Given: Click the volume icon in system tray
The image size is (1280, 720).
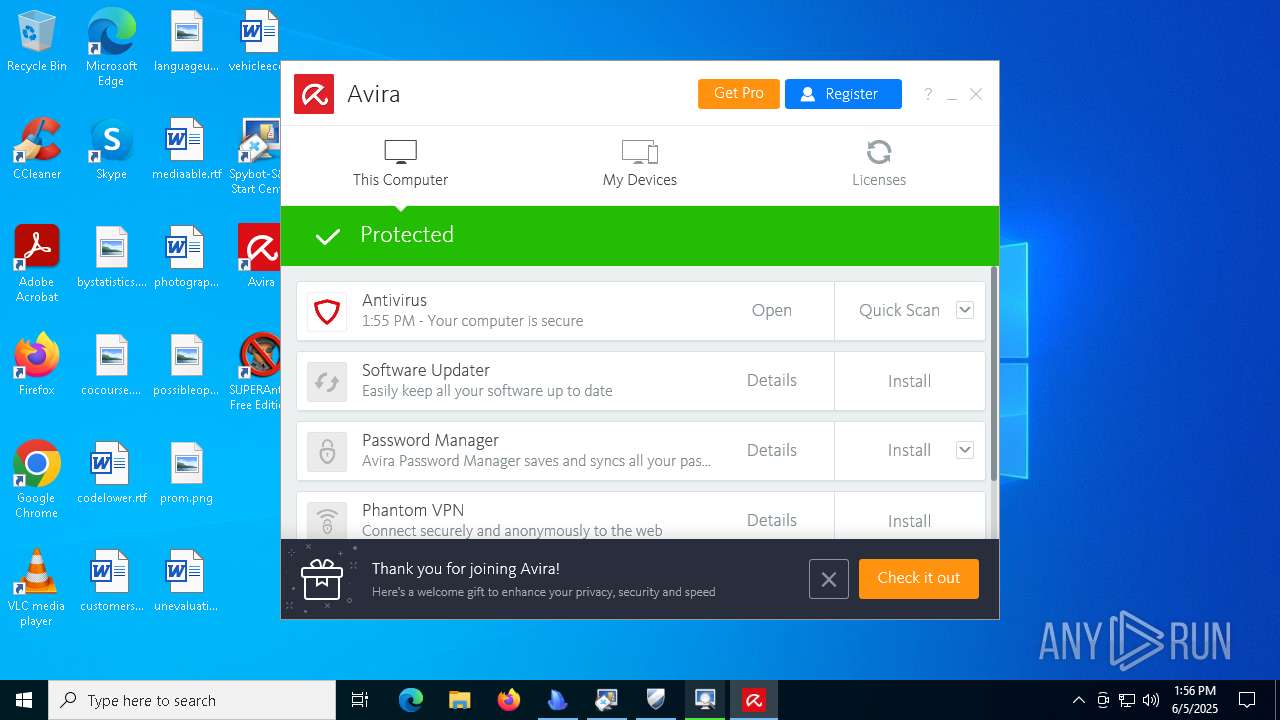Looking at the screenshot, I should 1151,700.
